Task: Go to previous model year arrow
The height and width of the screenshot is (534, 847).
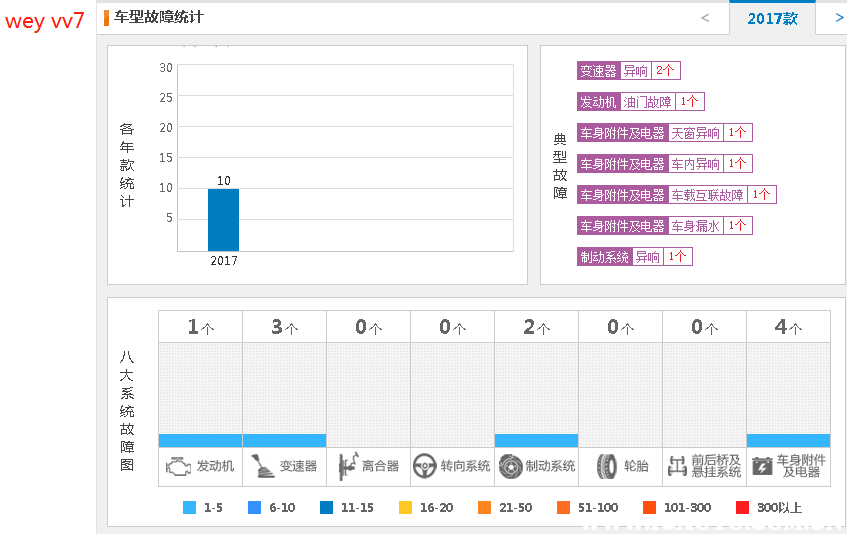Action: click(705, 18)
